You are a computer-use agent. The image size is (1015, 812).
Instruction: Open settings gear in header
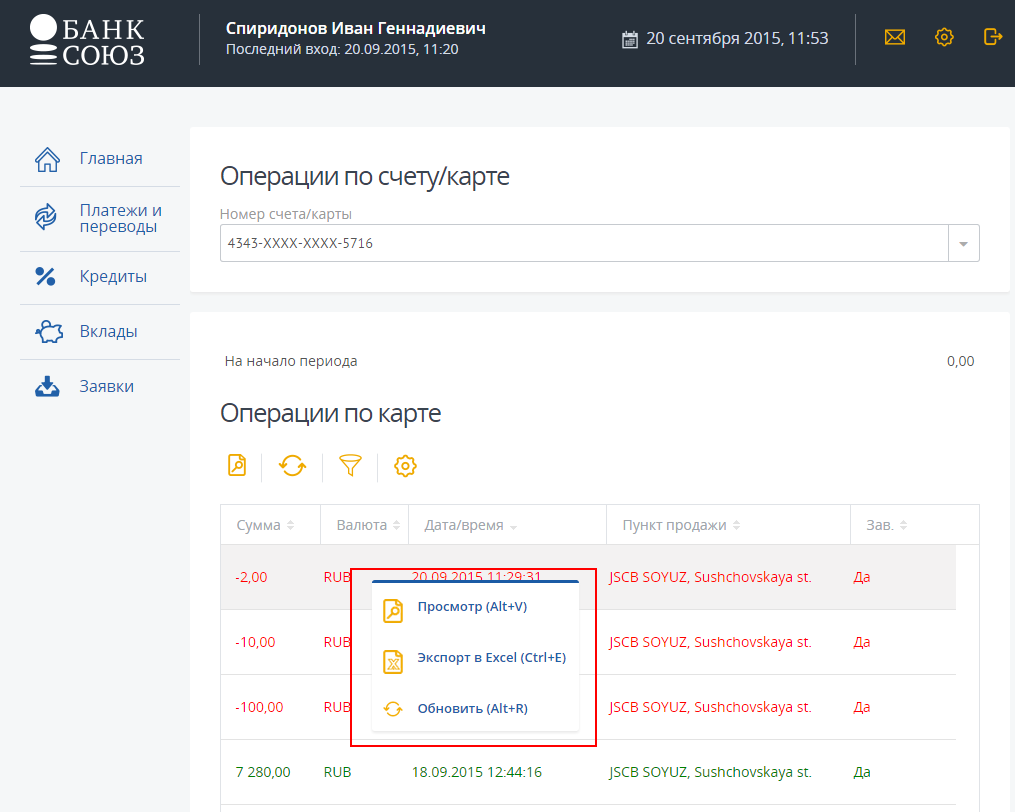pyautogui.click(x=944, y=37)
